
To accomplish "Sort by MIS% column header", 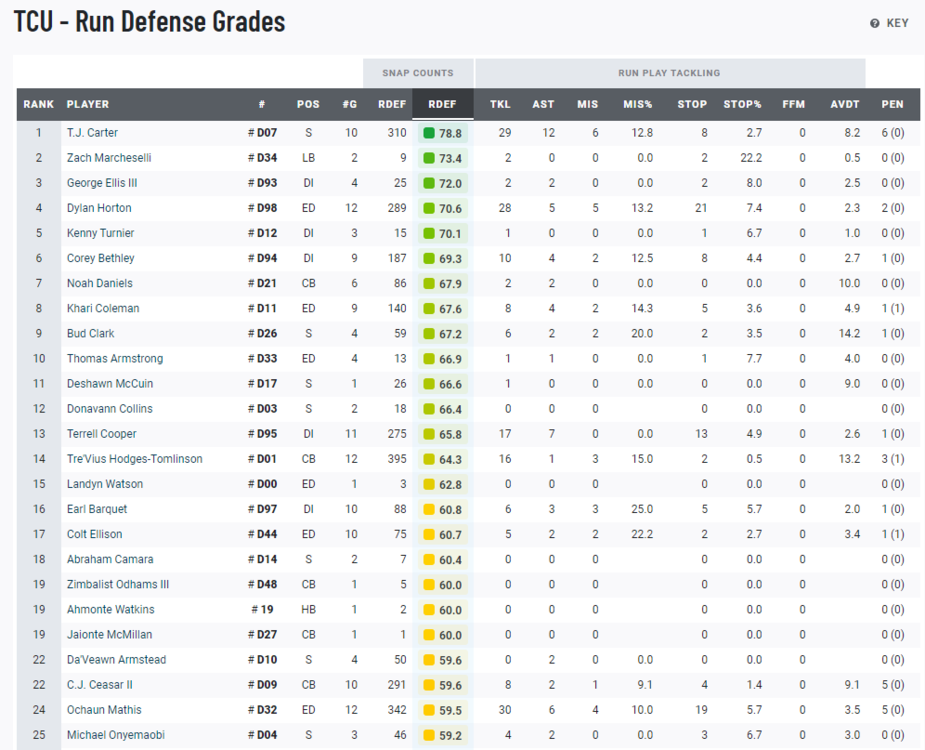I will click(638, 104).
